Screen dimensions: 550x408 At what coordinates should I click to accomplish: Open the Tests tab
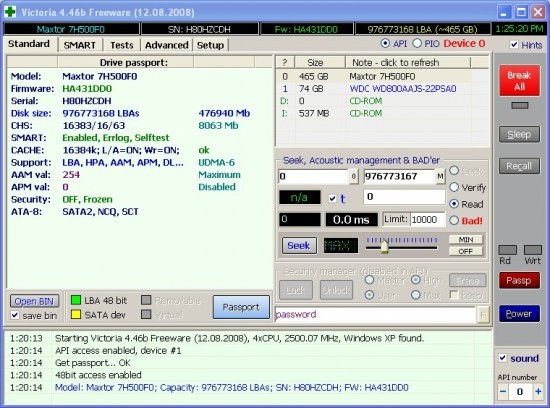[x=122, y=45]
